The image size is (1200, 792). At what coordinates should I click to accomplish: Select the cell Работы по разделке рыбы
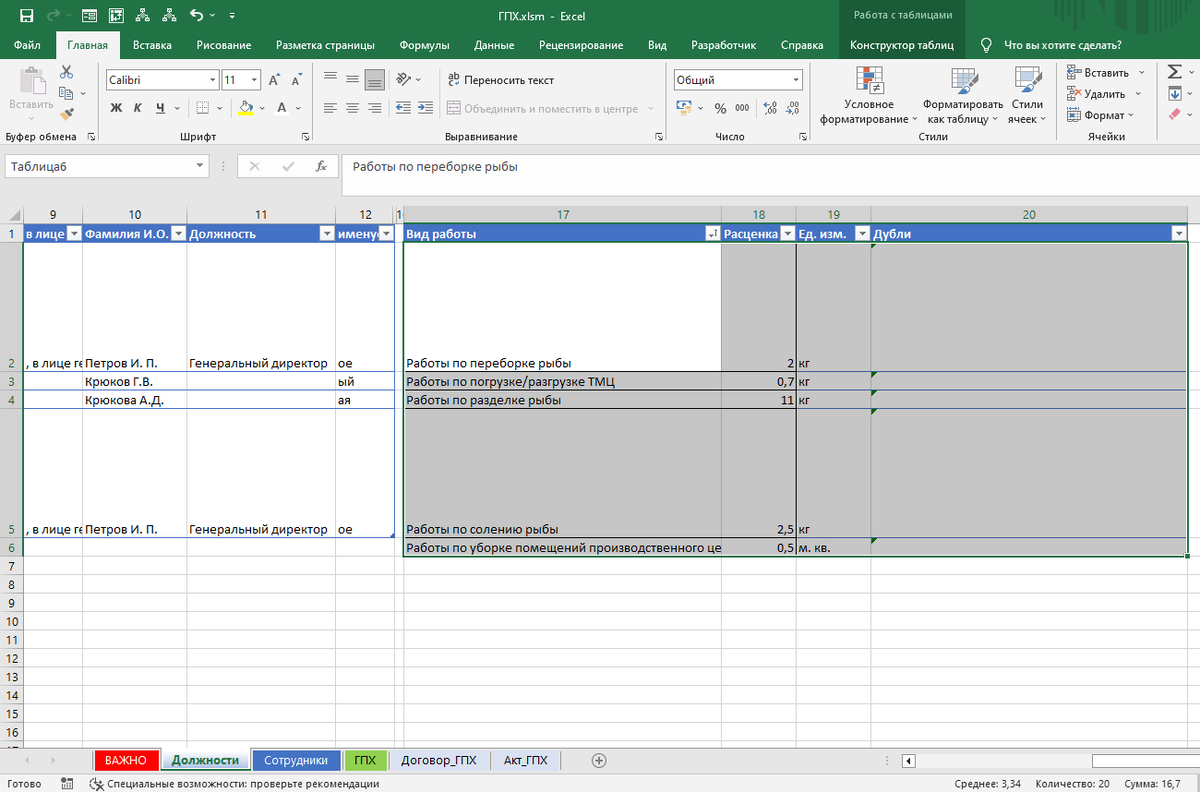coord(561,400)
